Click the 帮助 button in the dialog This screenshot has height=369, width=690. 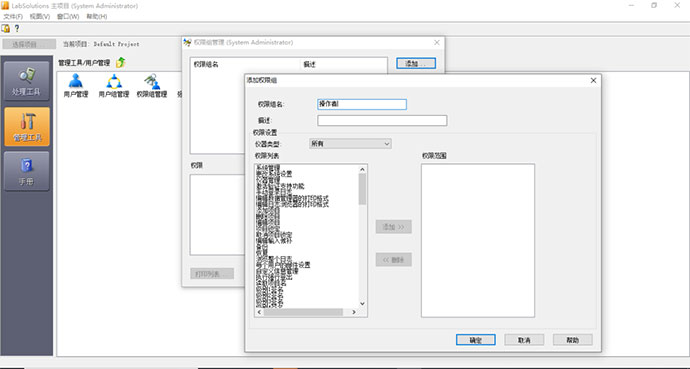pos(573,340)
